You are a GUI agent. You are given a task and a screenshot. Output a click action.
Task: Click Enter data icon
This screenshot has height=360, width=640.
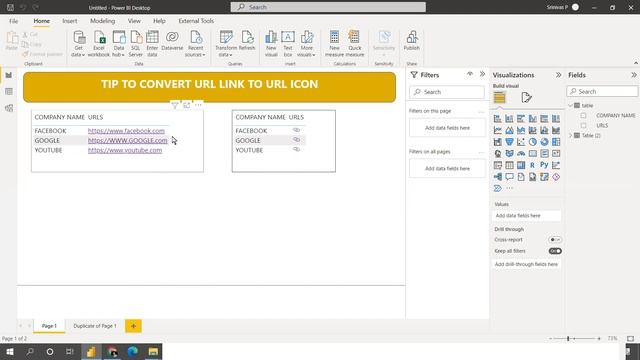(x=152, y=44)
